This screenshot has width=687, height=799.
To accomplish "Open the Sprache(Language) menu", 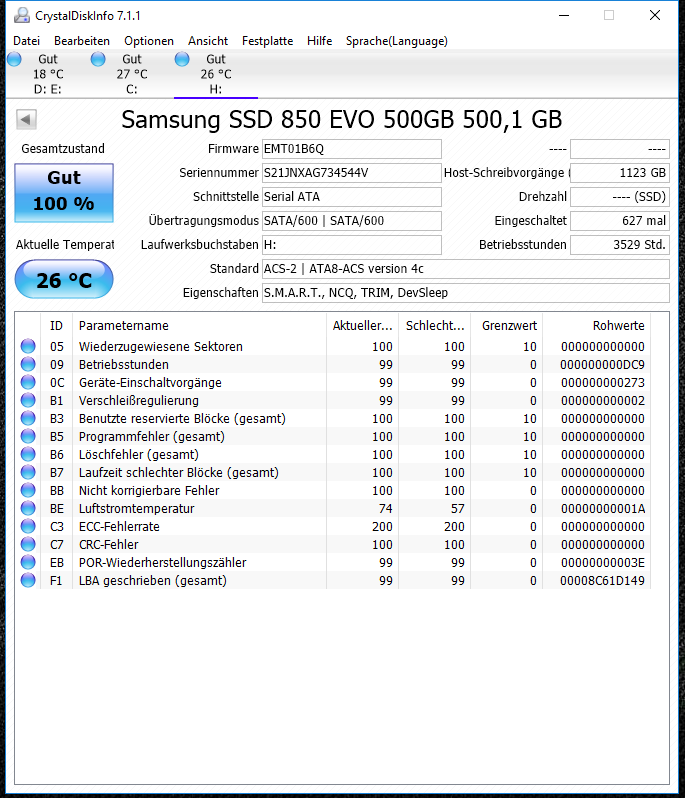I will [x=397, y=41].
